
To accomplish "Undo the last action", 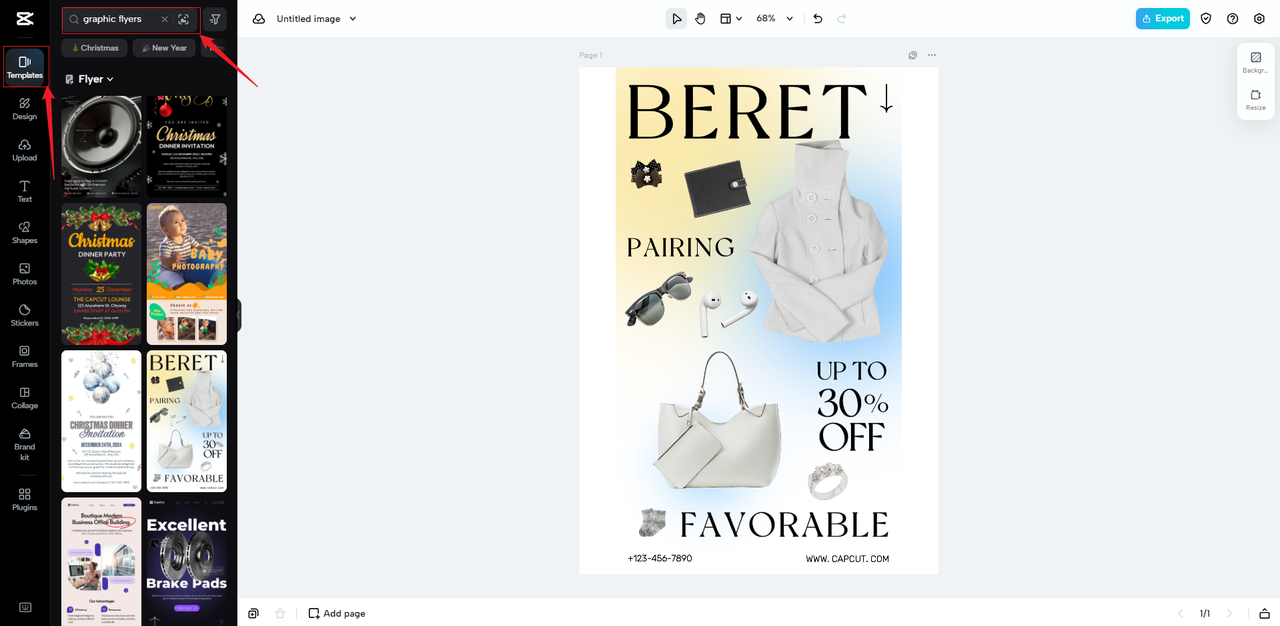I will (818, 19).
